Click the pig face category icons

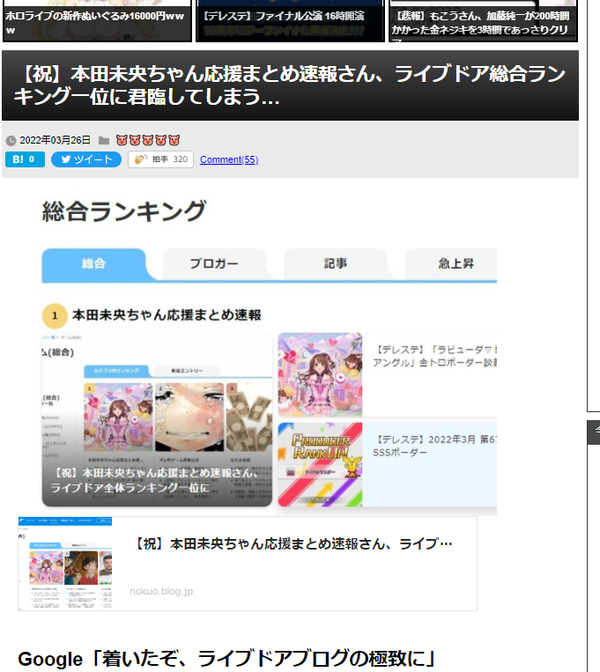(148, 140)
